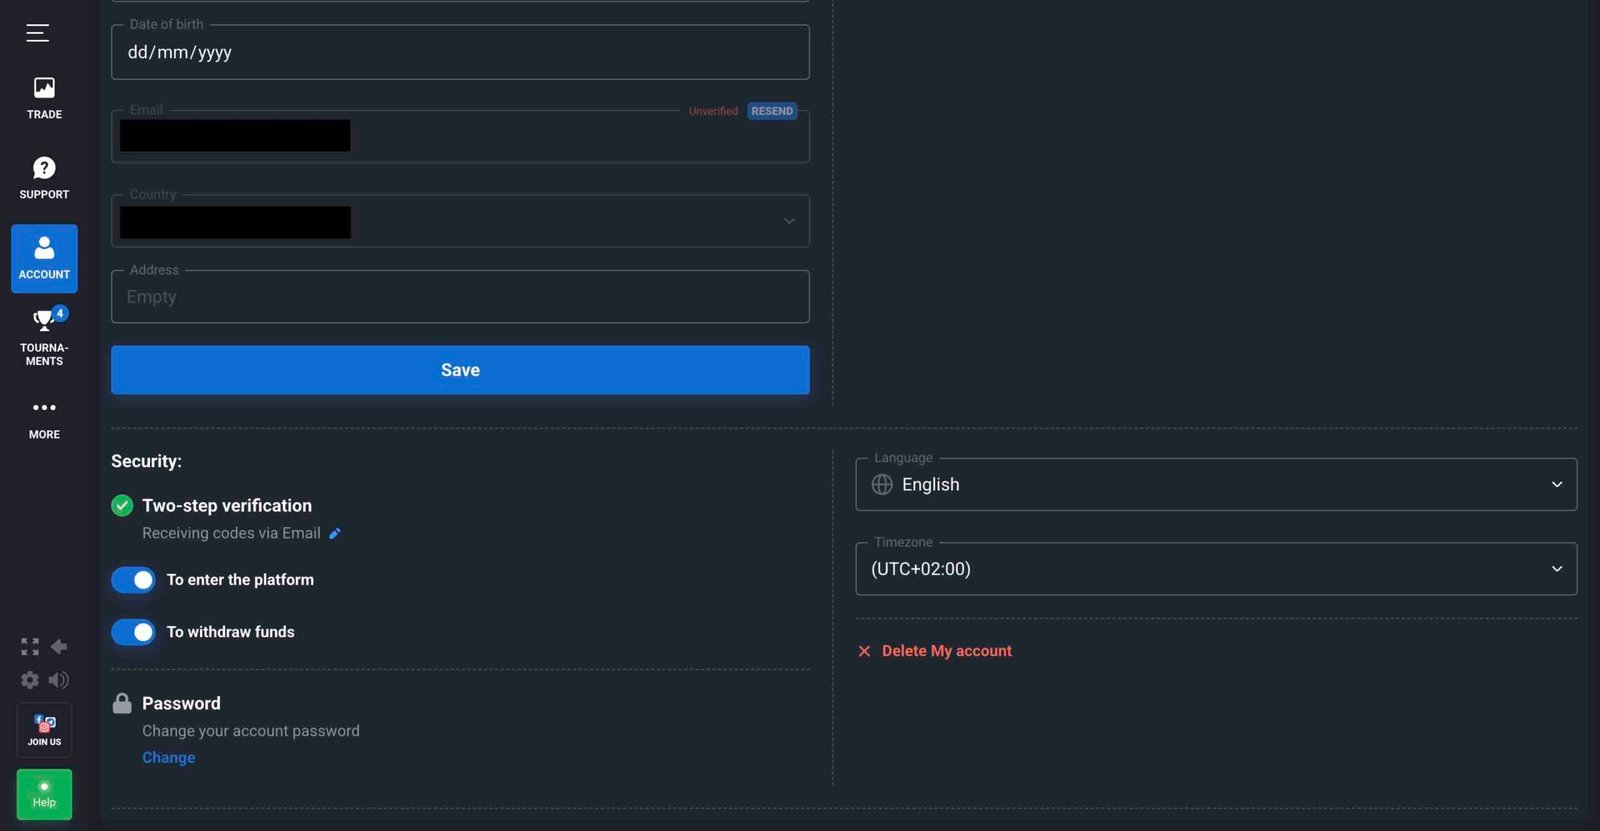Click into the Email input field
The height and width of the screenshot is (831, 1600).
click(460, 136)
